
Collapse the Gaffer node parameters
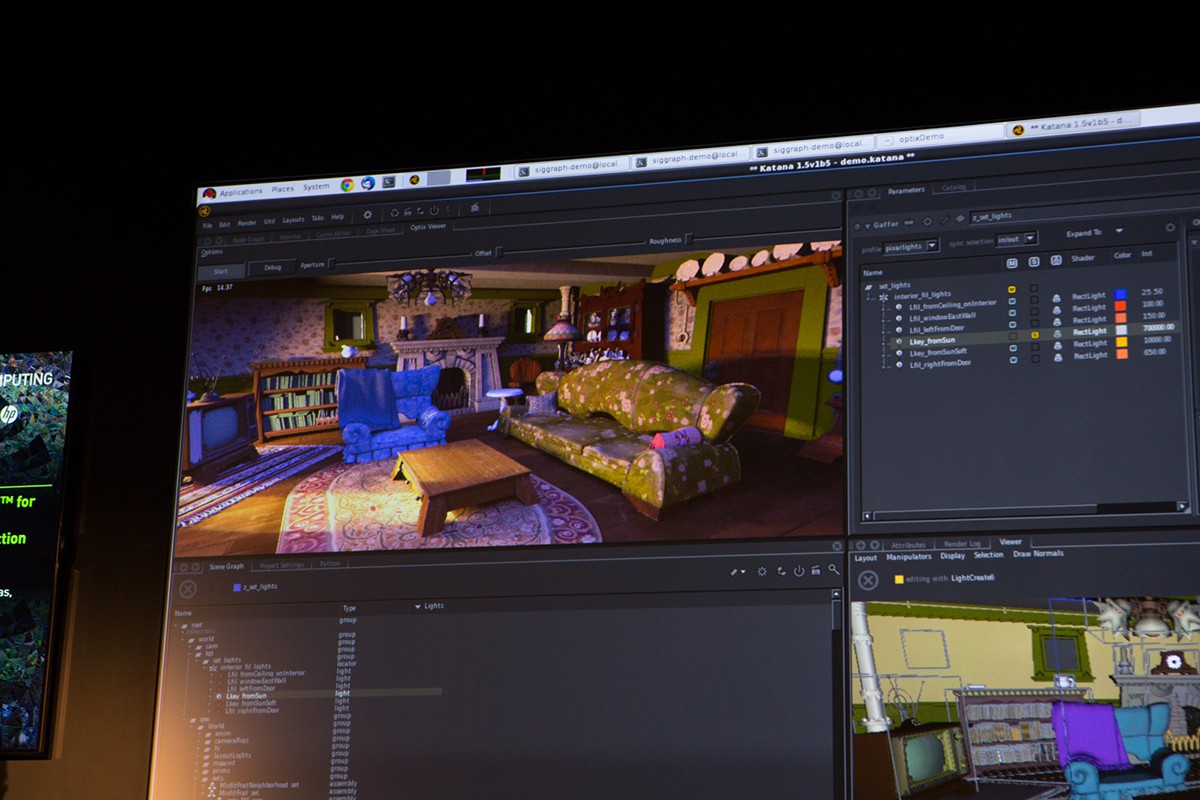(x=867, y=224)
